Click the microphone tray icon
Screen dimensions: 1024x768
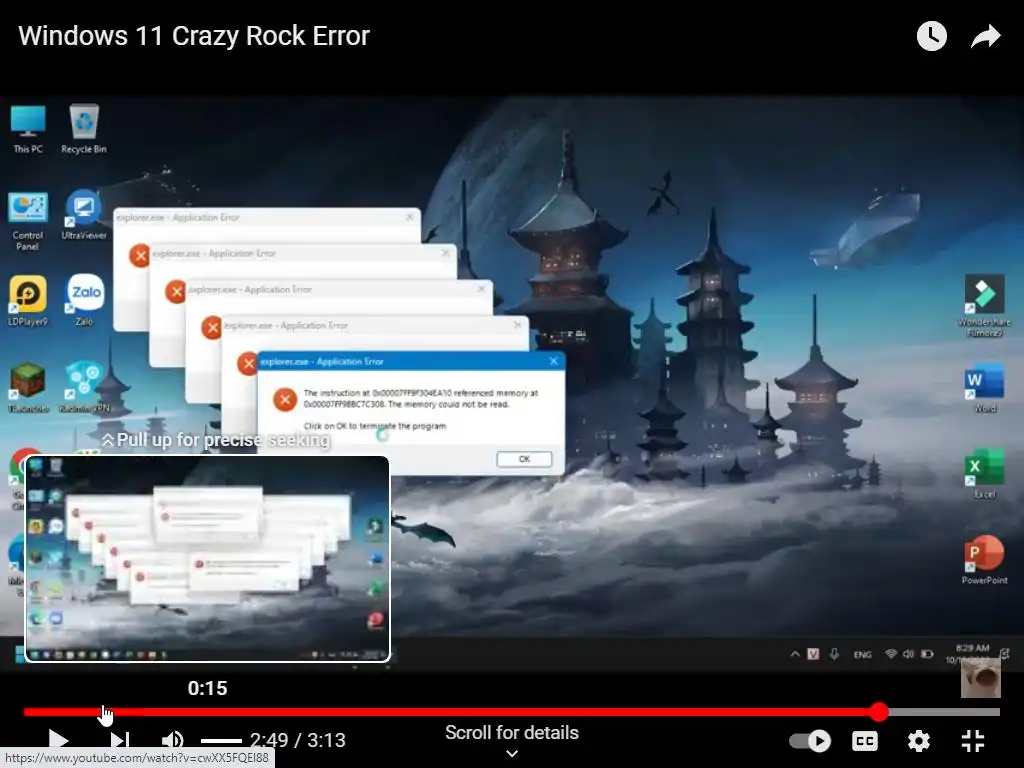tap(834, 654)
